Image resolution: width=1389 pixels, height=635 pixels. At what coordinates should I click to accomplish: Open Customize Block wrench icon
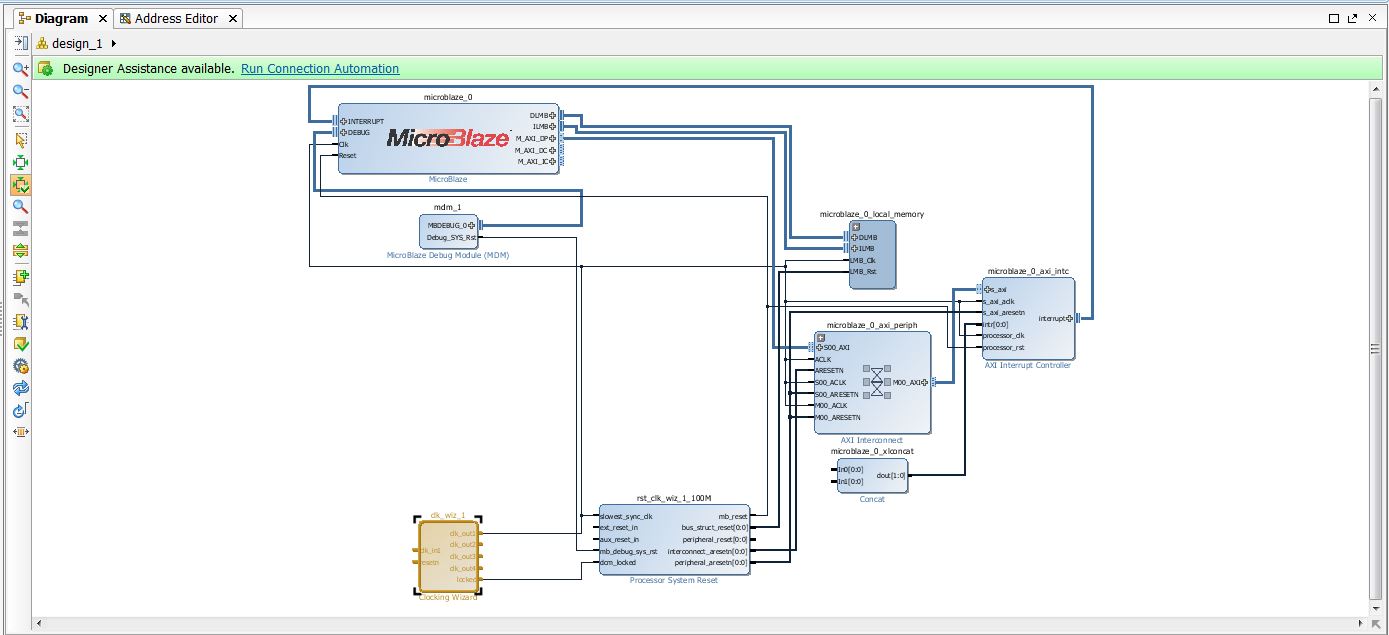coord(20,321)
